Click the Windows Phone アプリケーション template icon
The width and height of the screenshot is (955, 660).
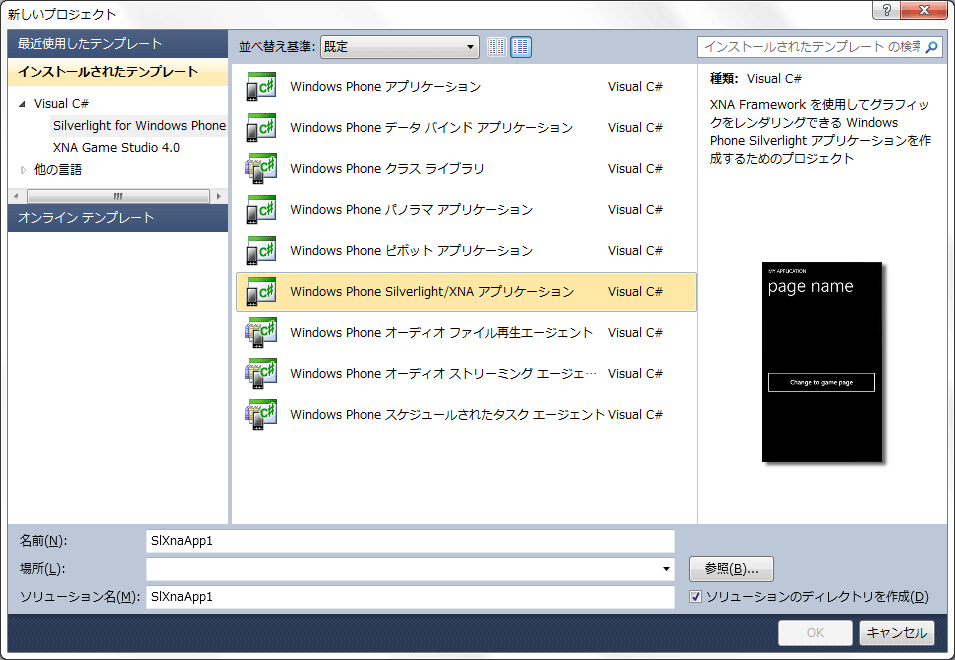(261, 86)
